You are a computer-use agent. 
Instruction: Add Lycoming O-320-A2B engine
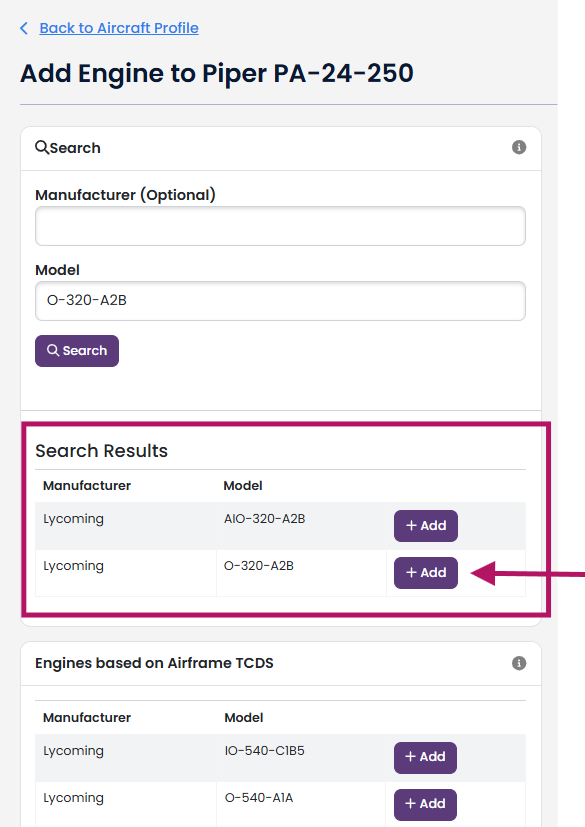click(426, 573)
